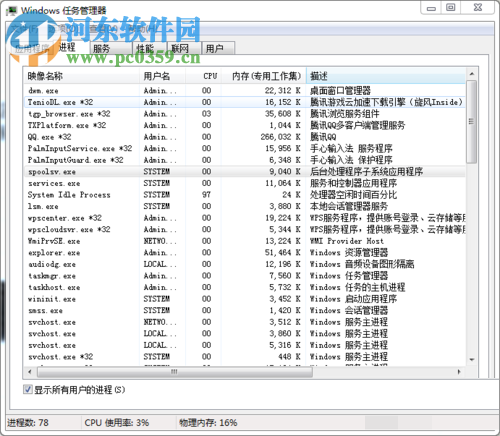
Task: Switch to the 用户 tab
Action: [219, 49]
